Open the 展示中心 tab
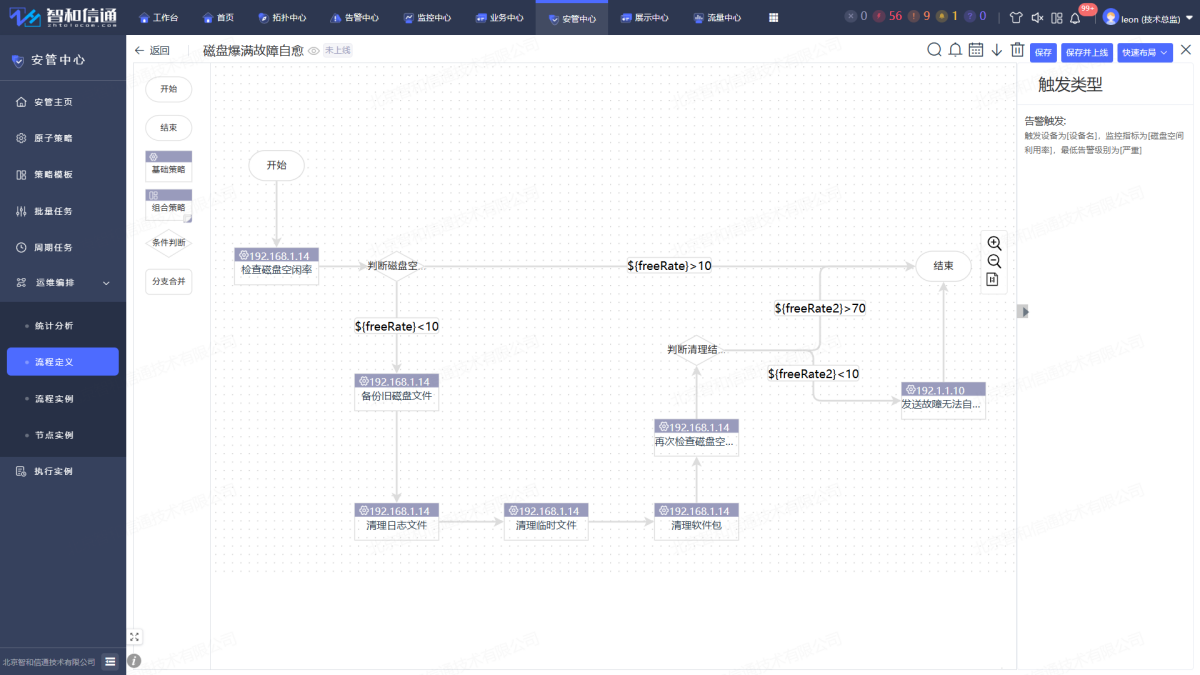This screenshot has width=1200, height=675. (x=644, y=18)
